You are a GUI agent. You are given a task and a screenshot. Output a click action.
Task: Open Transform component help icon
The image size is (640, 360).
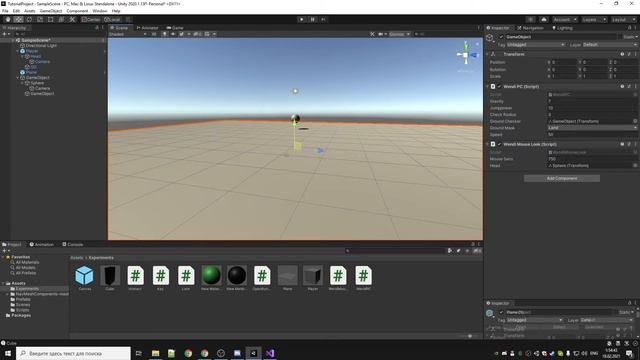[622, 54]
